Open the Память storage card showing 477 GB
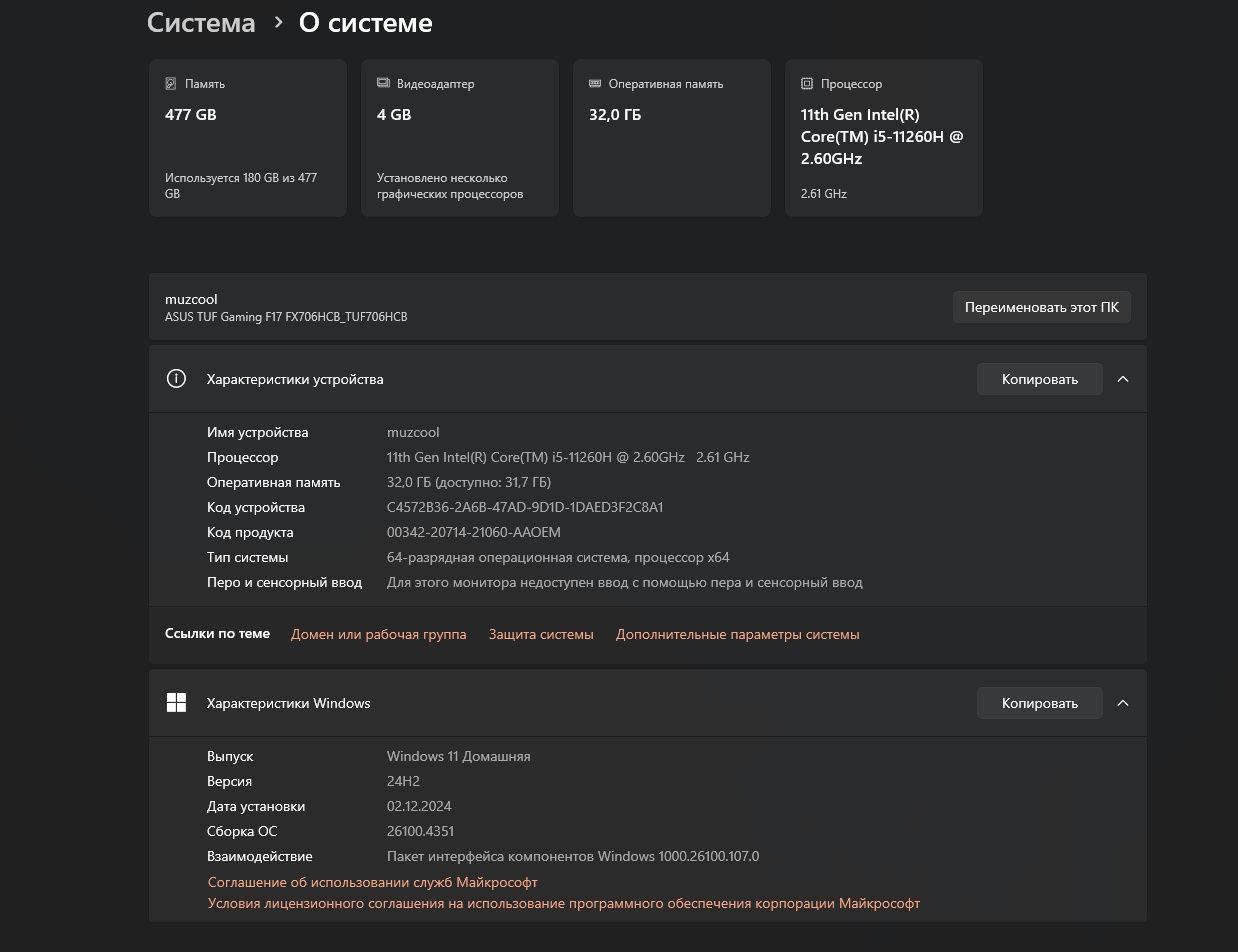This screenshot has width=1238, height=952. point(248,138)
